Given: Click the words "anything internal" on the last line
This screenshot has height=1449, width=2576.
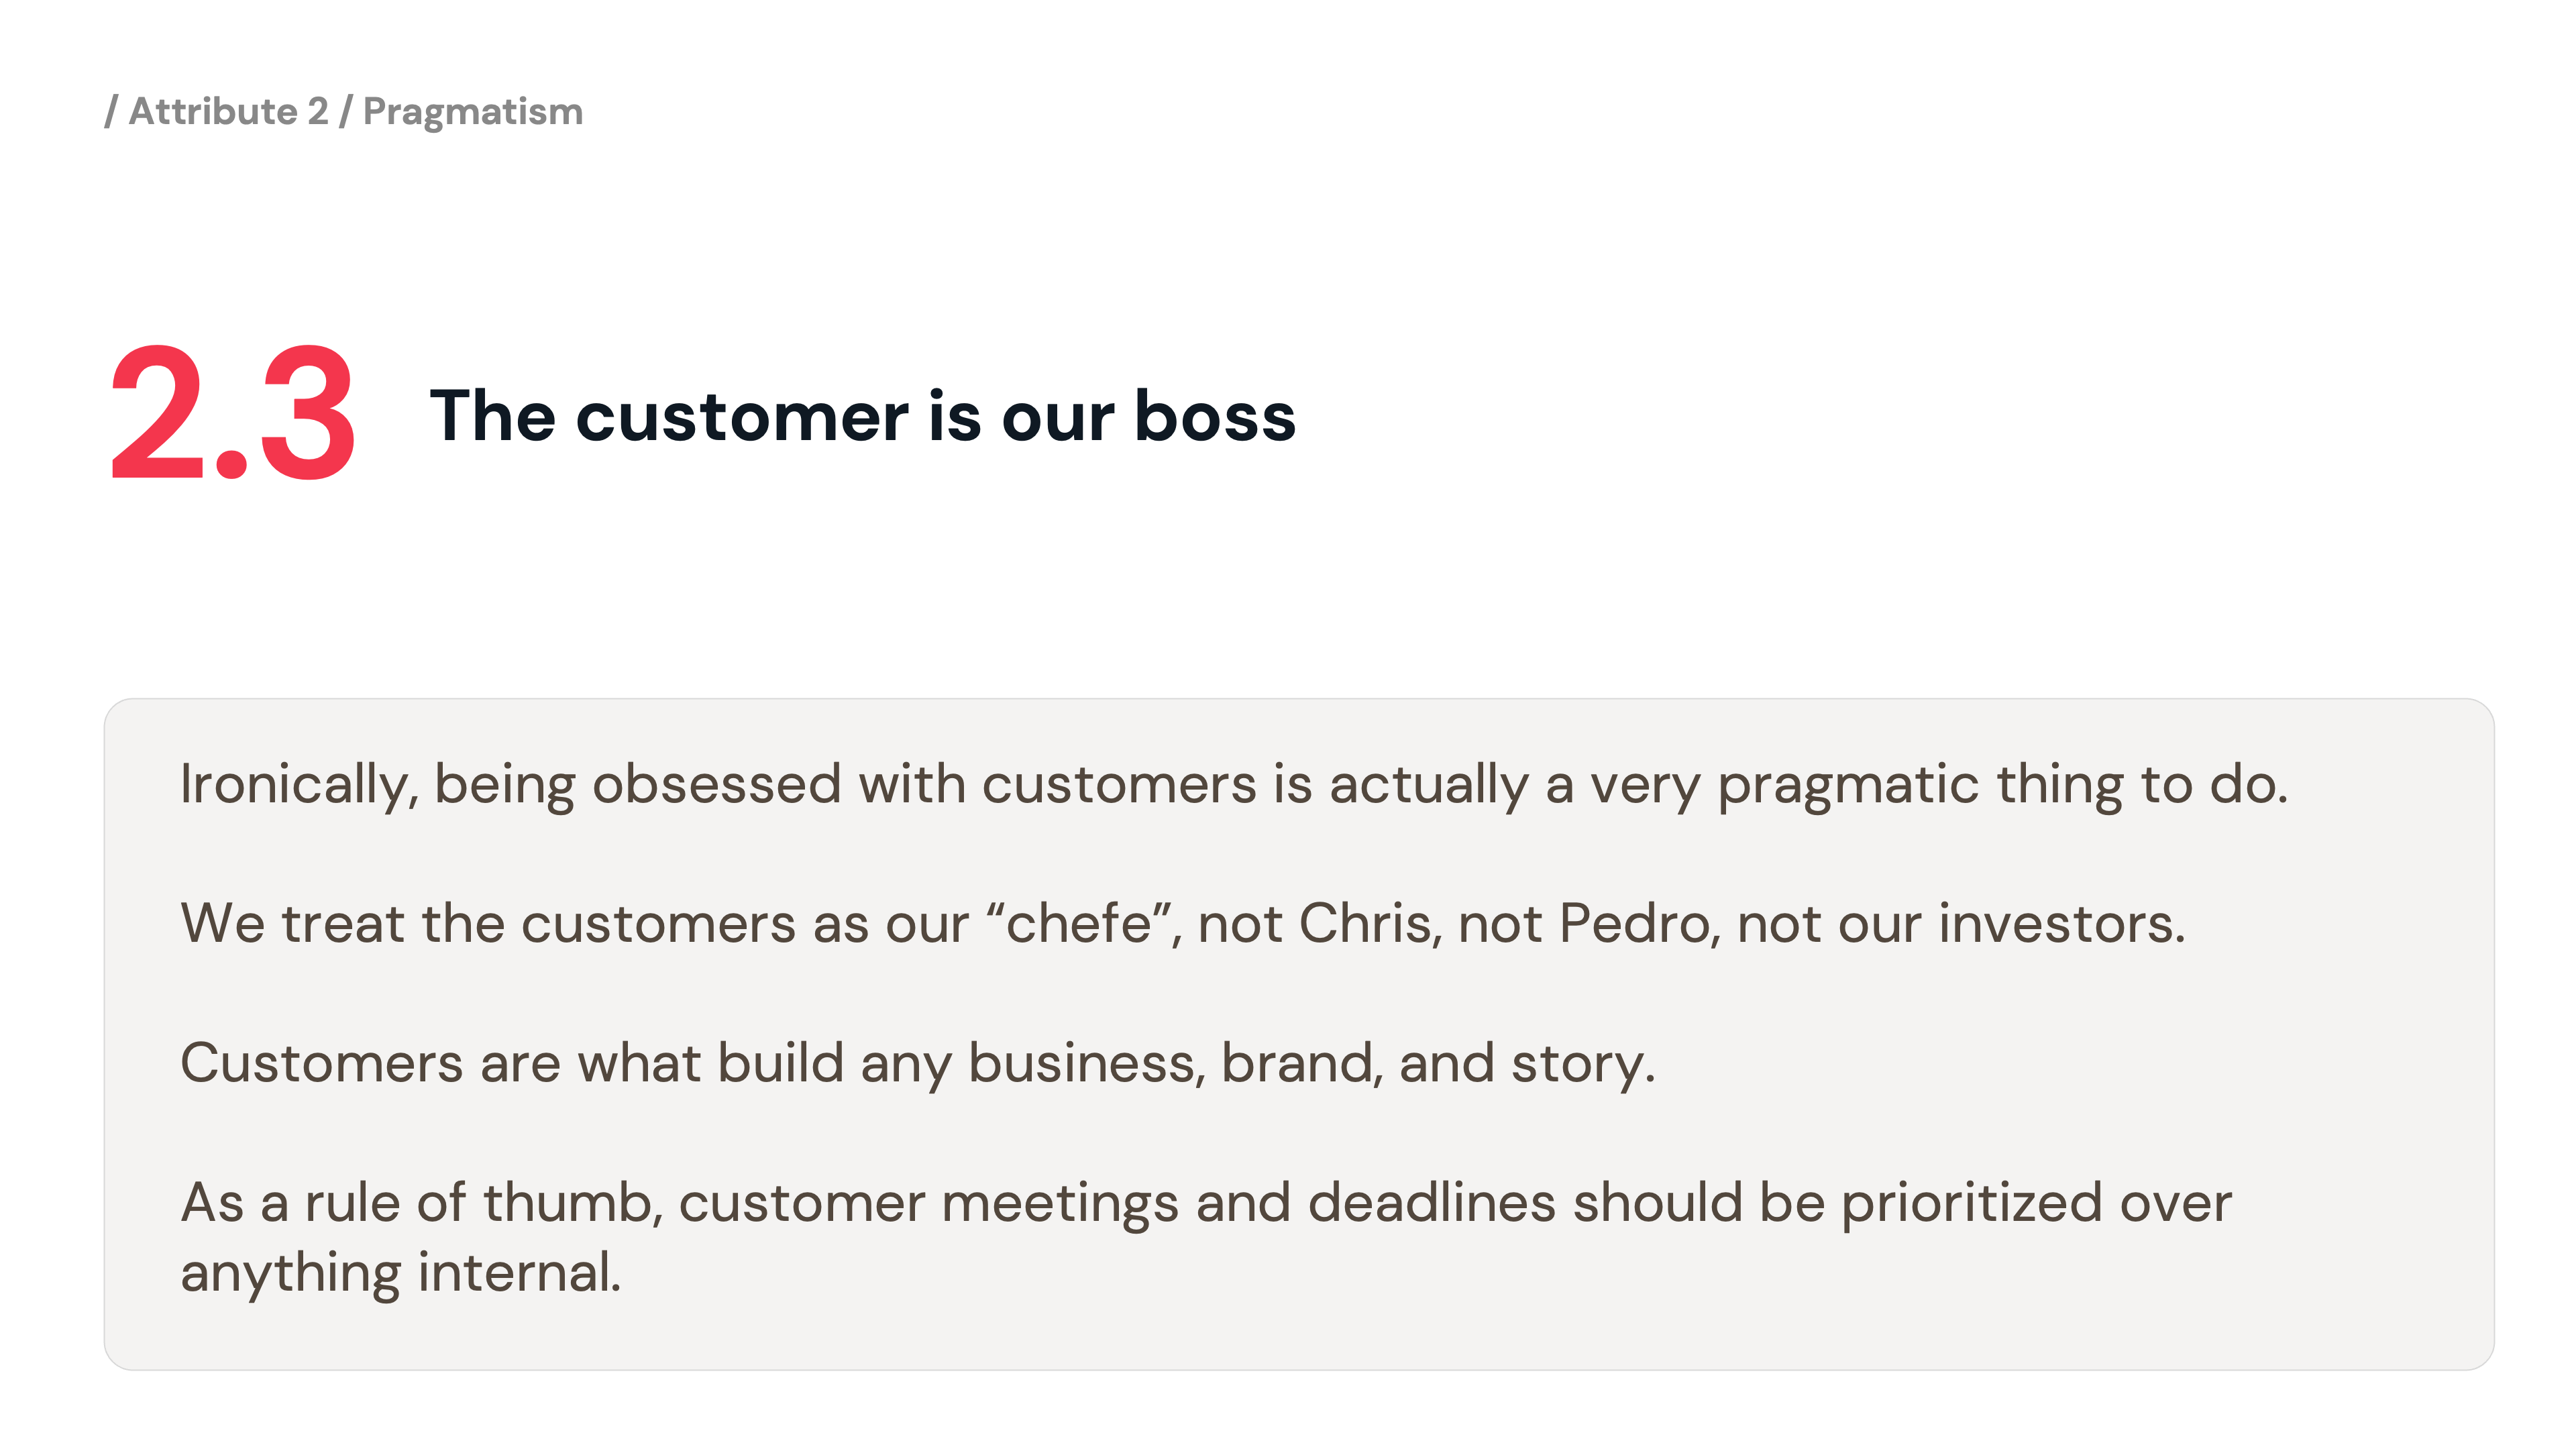Looking at the screenshot, I should [400, 1272].
